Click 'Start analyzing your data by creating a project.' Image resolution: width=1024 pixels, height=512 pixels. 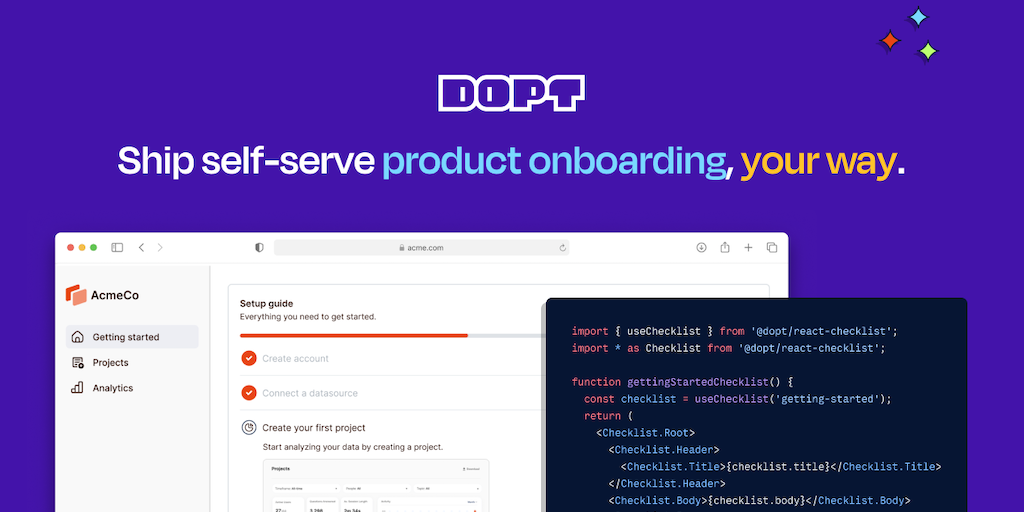click(353, 447)
